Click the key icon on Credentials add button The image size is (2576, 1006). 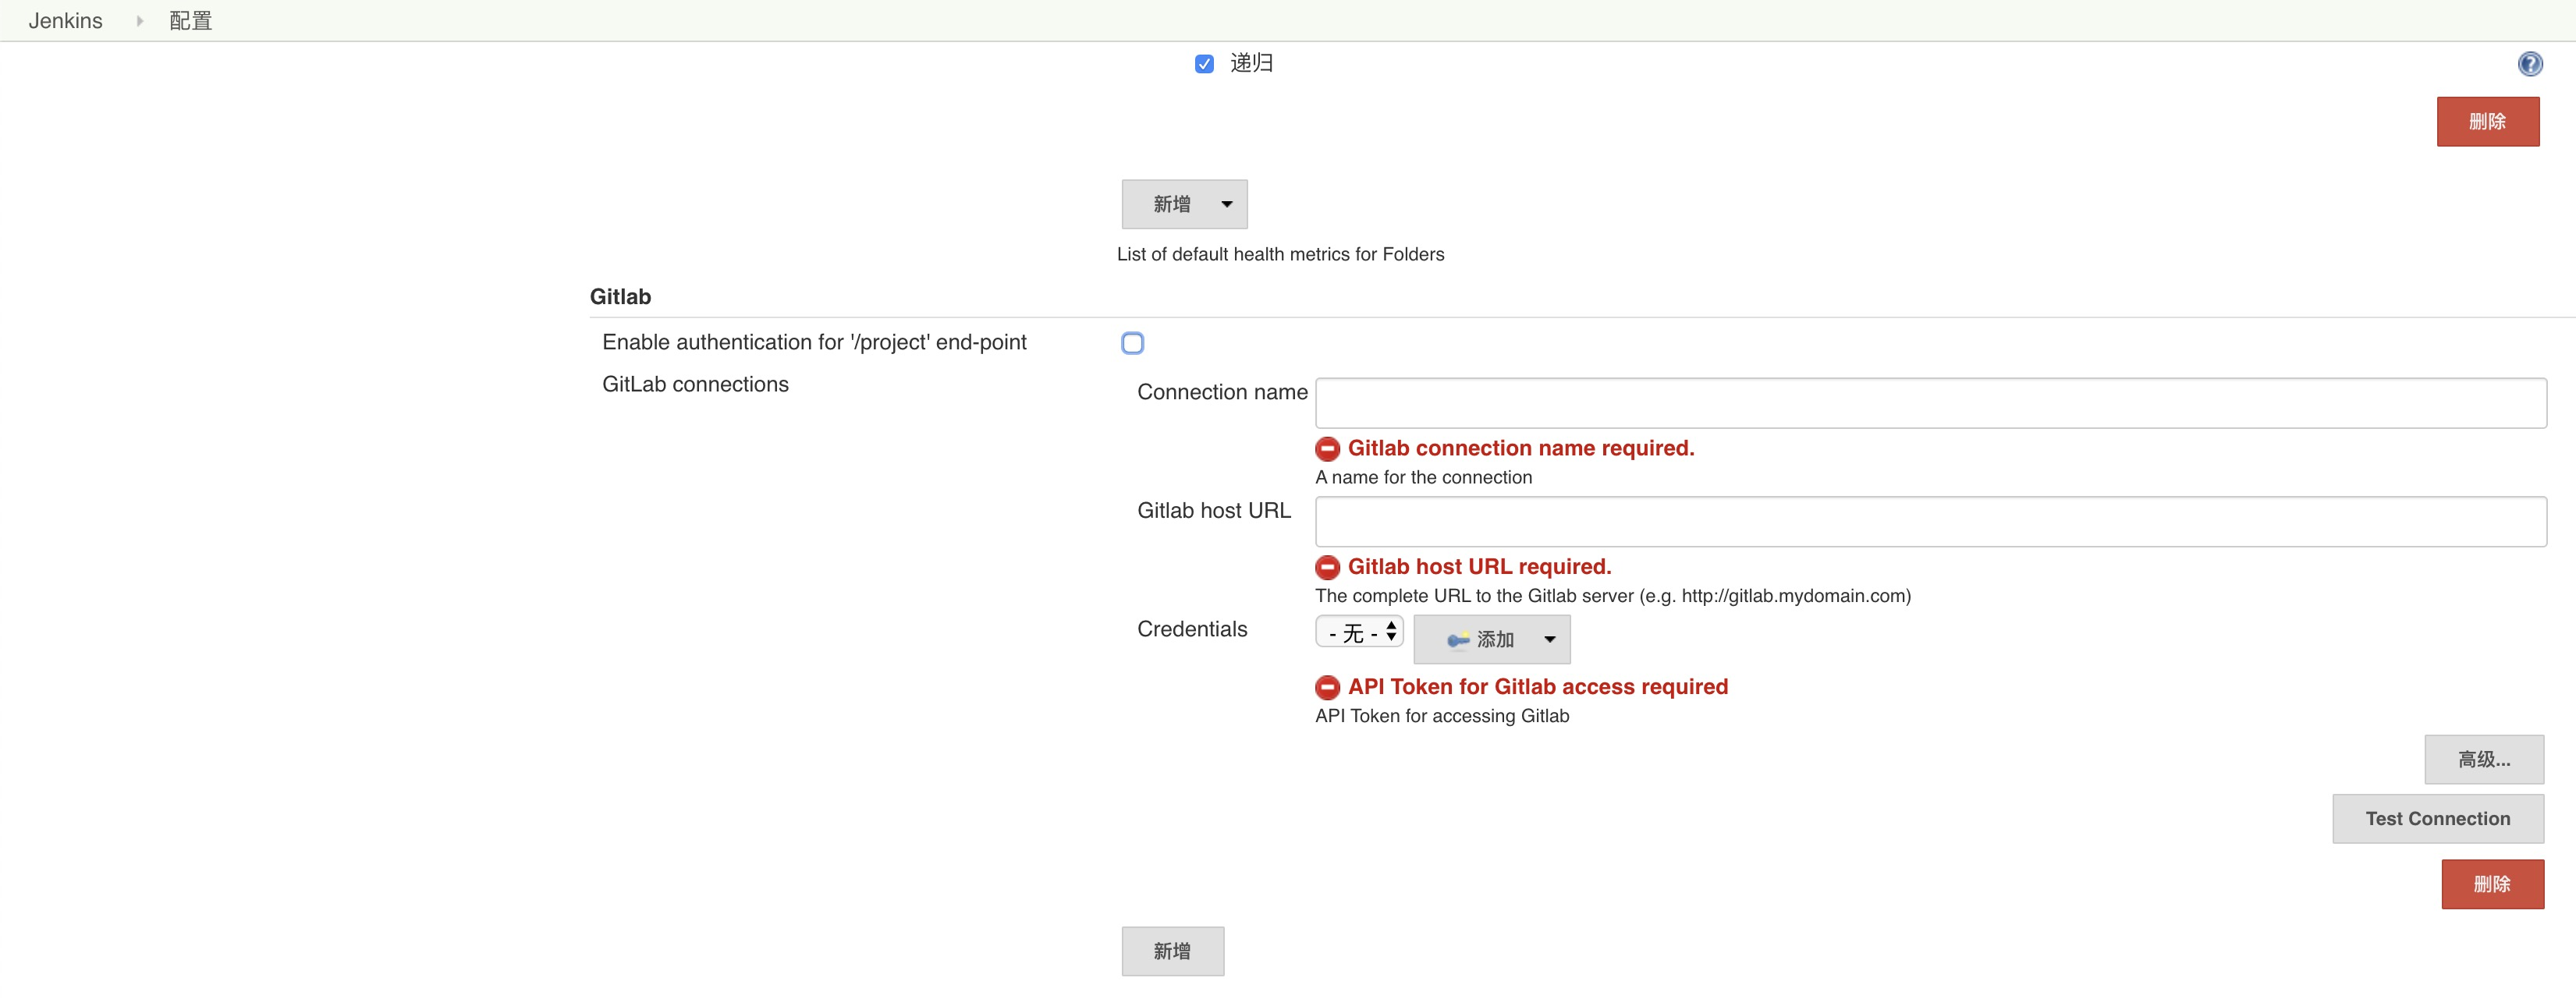pyautogui.click(x=1458, y=640)
